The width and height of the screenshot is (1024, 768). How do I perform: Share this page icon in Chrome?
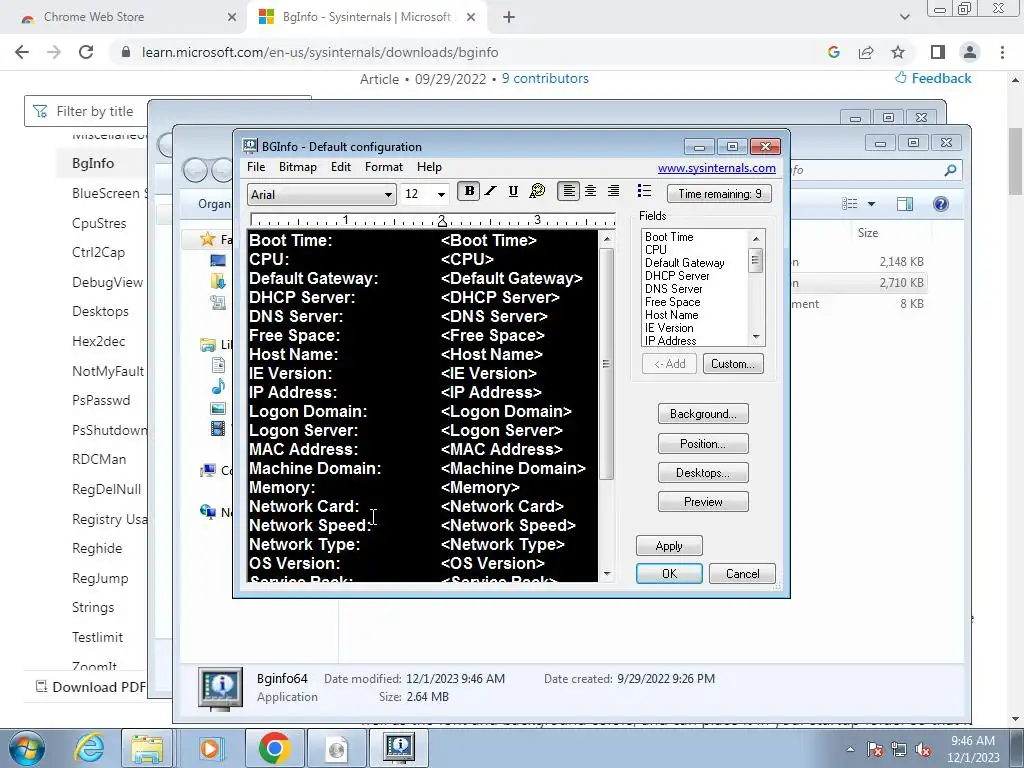coord(866,52)
